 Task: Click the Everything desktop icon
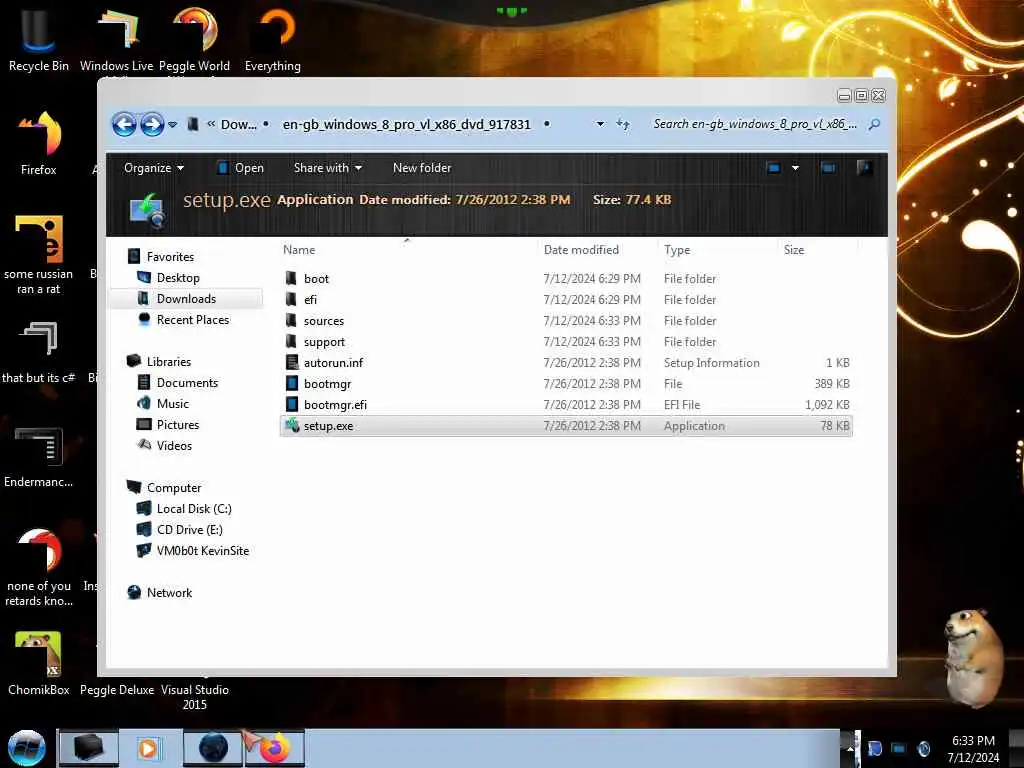click(273, 39)
